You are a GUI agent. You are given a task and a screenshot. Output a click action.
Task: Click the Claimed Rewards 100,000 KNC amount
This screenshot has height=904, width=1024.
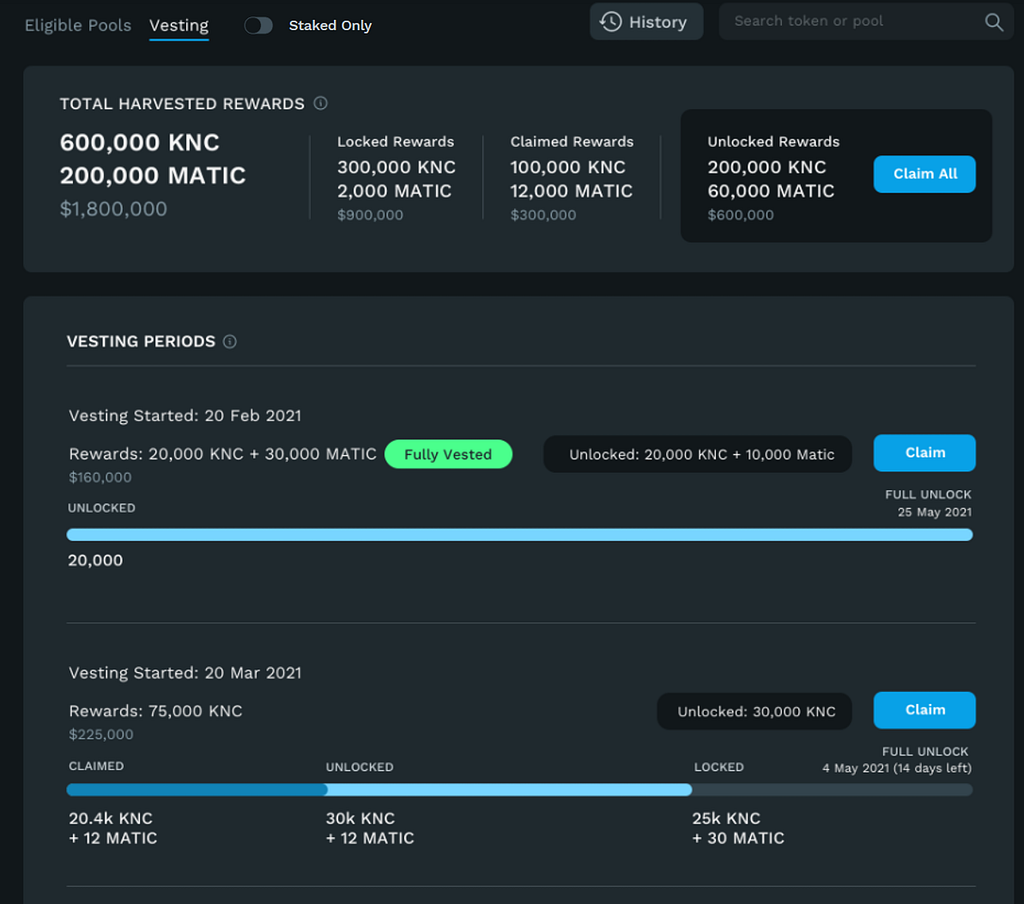(568, 167)
